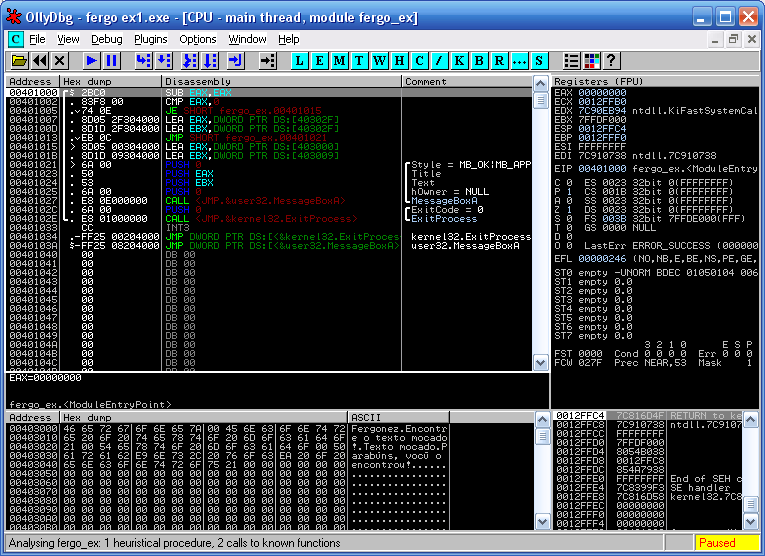
Task: Click the Comment column header
Action: pos(466,81)
